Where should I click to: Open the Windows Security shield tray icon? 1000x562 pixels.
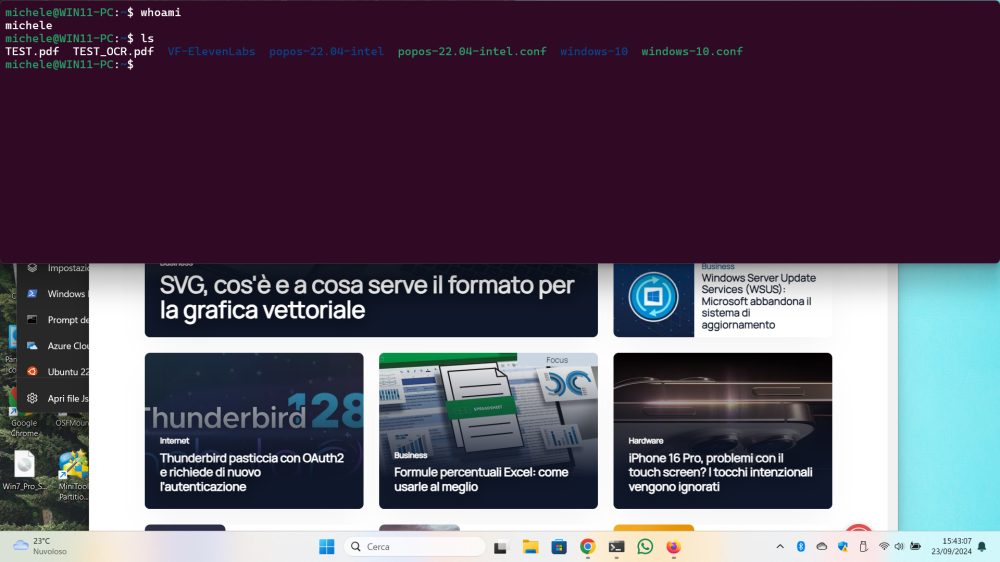[842, 547]
